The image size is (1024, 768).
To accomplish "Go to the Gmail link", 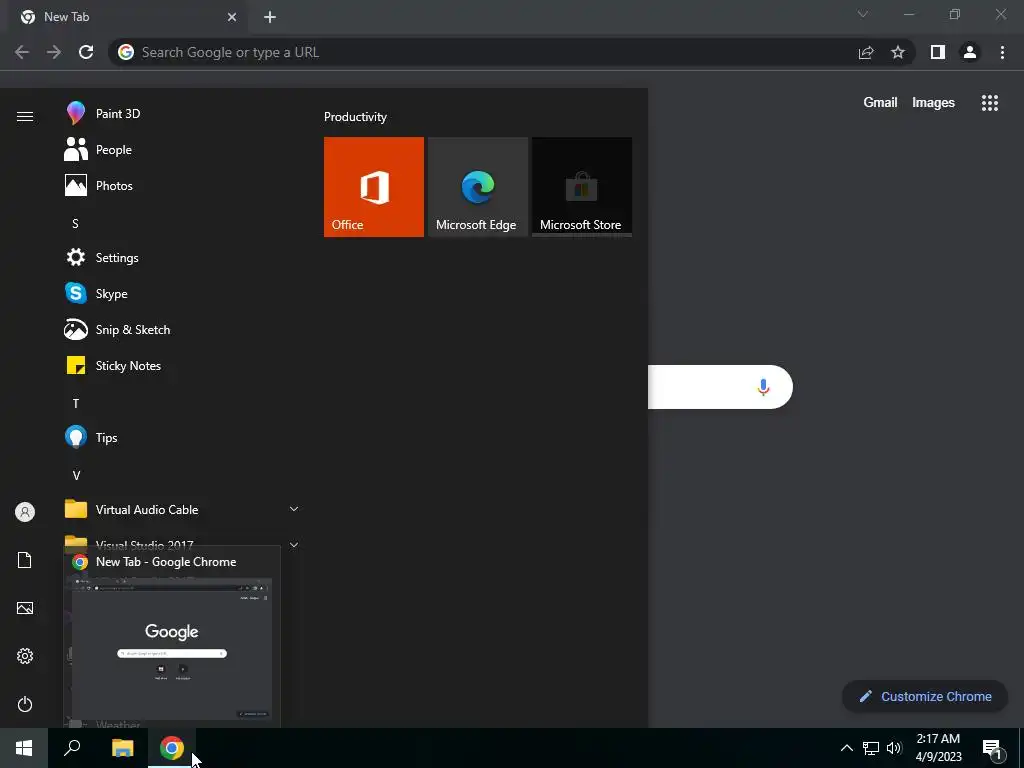I will (x=880, y=103).
